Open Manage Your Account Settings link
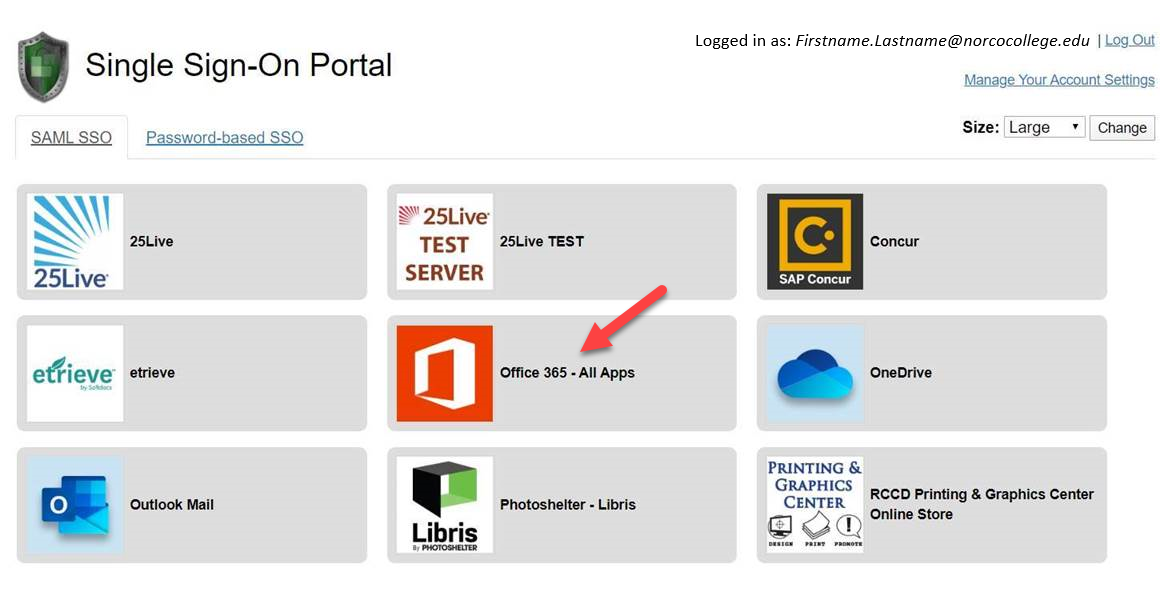This screenshot has width=1160, height=600. [x=1059, y=80]
